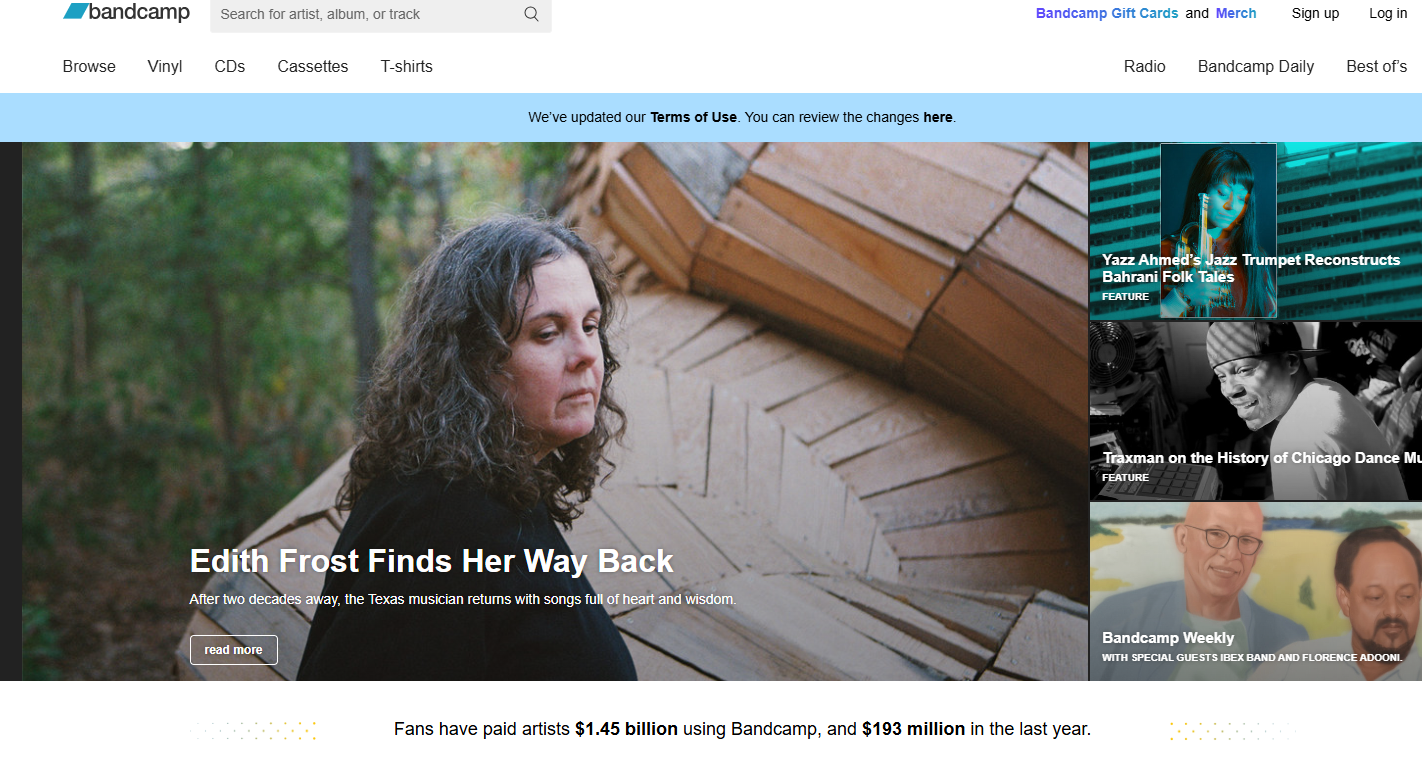
Task: Click the Log in link
Action: click(1388, 13)
